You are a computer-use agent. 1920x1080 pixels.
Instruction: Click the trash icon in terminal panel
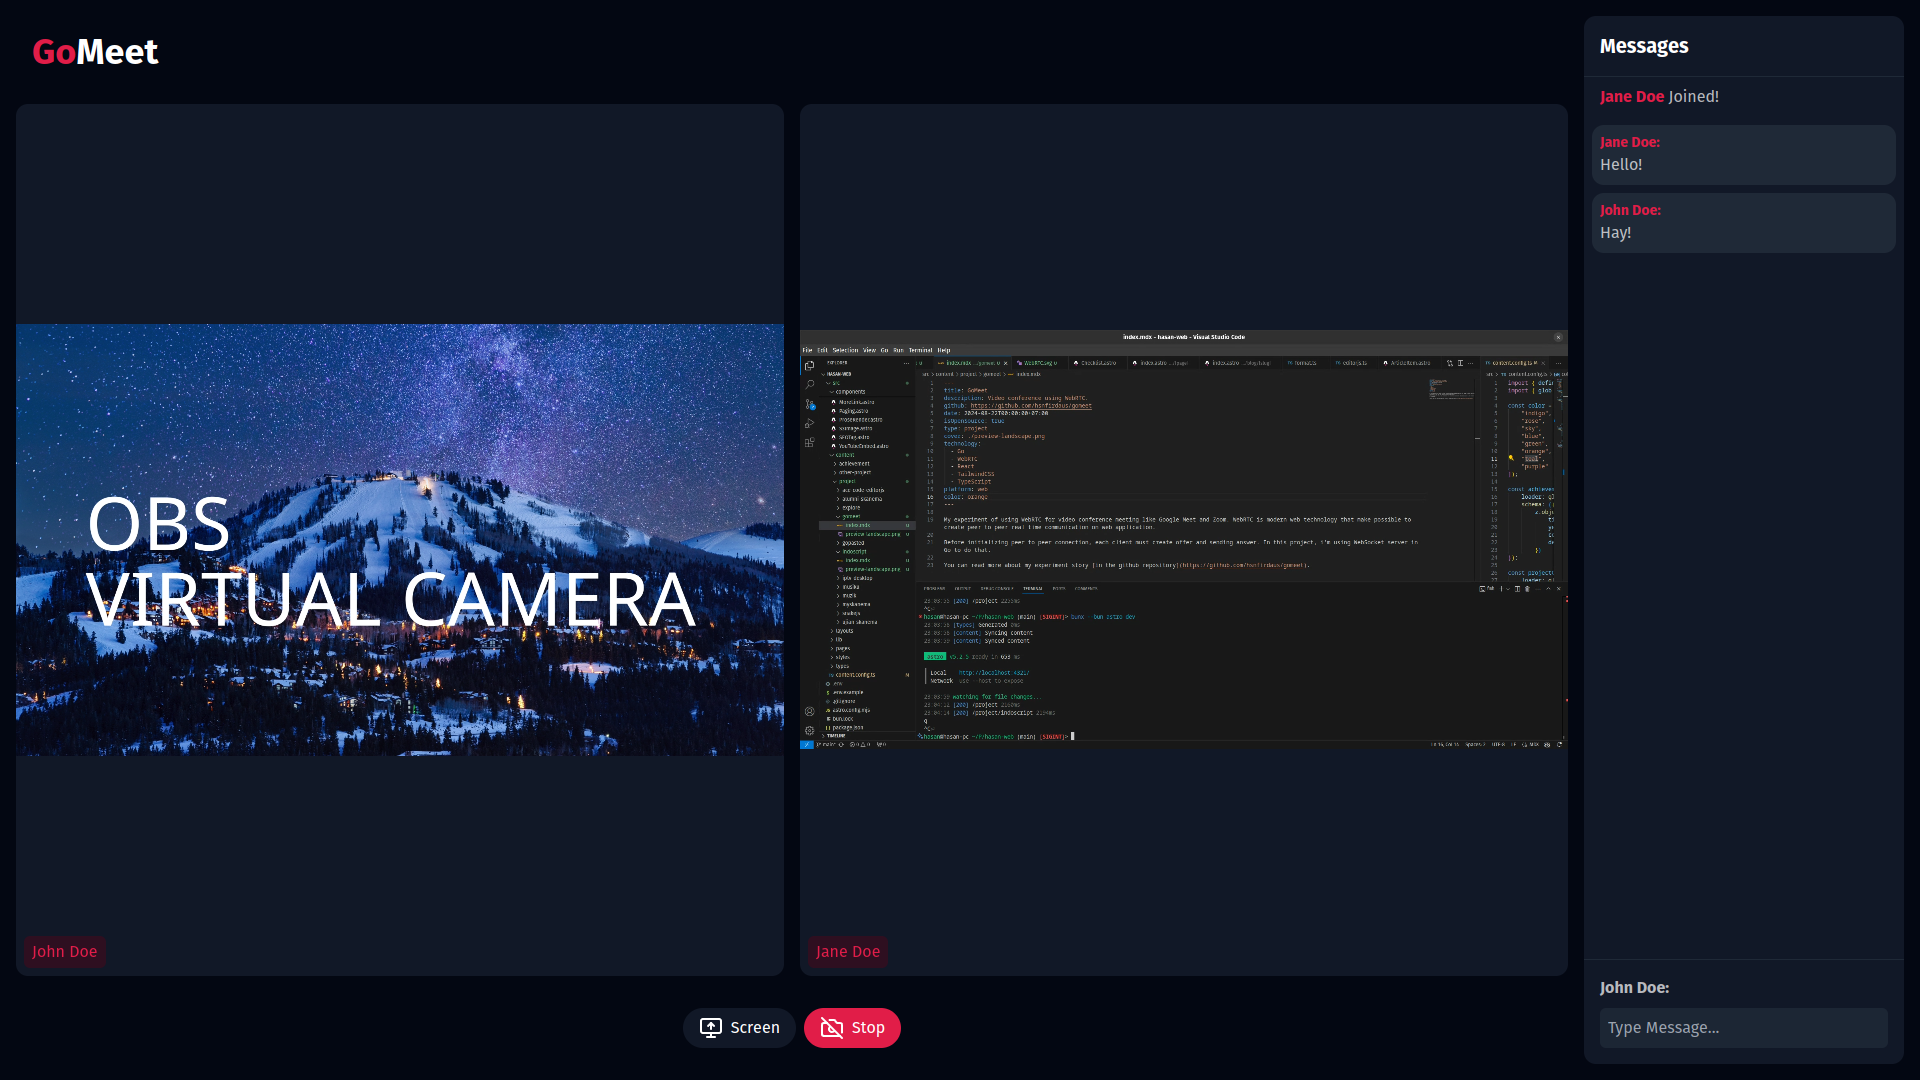tap(1527, 589)
